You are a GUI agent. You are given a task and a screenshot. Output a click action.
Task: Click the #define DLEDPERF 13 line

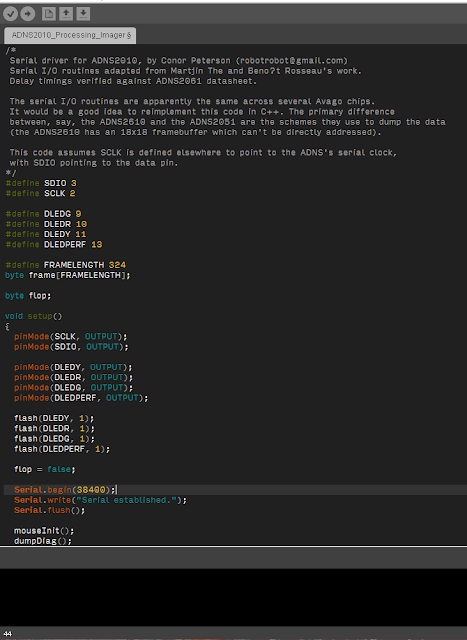pos(54,244)
